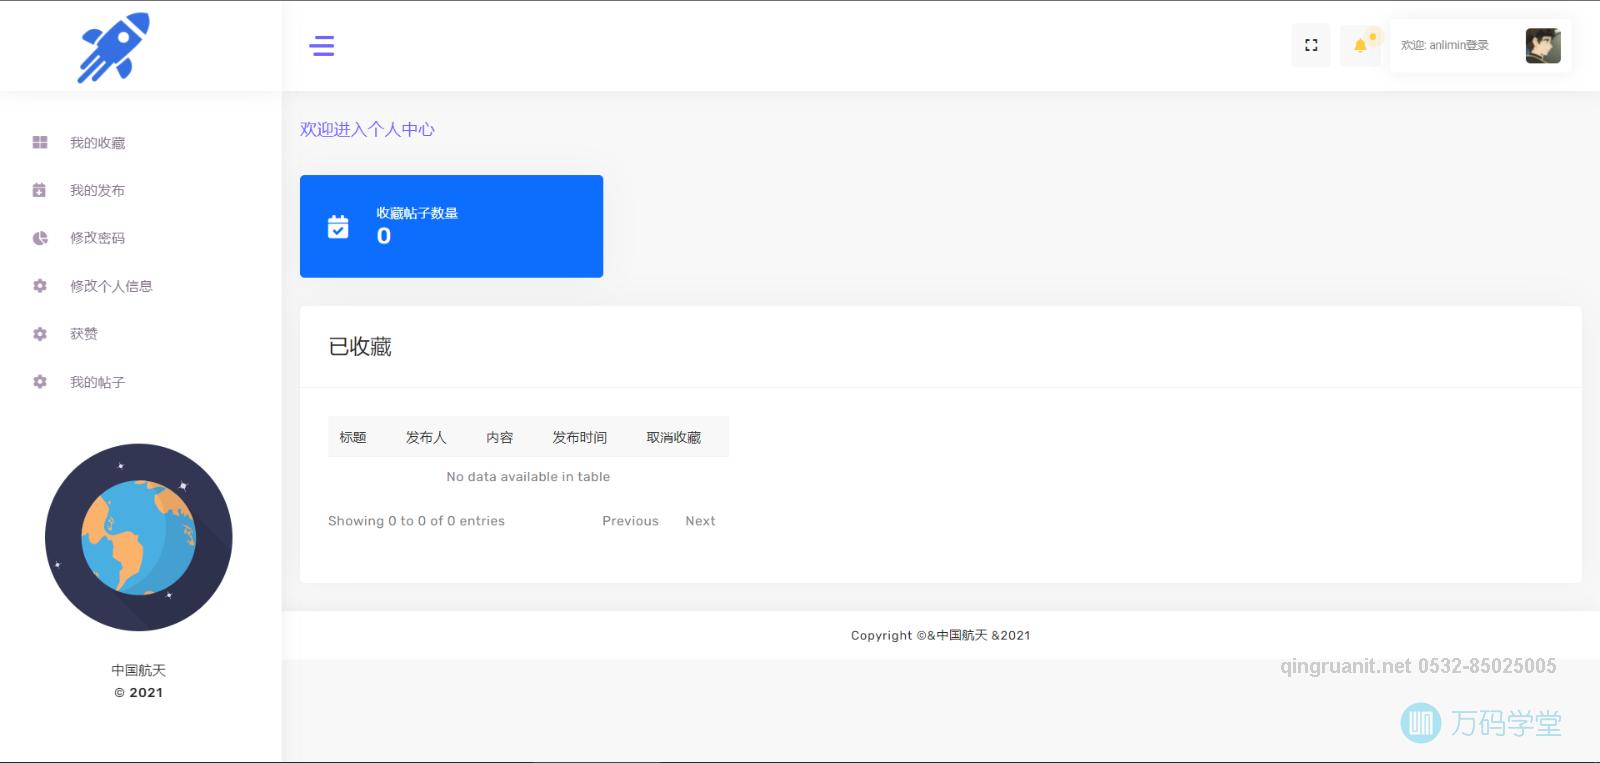Image resolution: width=1600 pixels, height=763 pixels.
Task: Click the user avatar picture
Action: point(1542,46)
